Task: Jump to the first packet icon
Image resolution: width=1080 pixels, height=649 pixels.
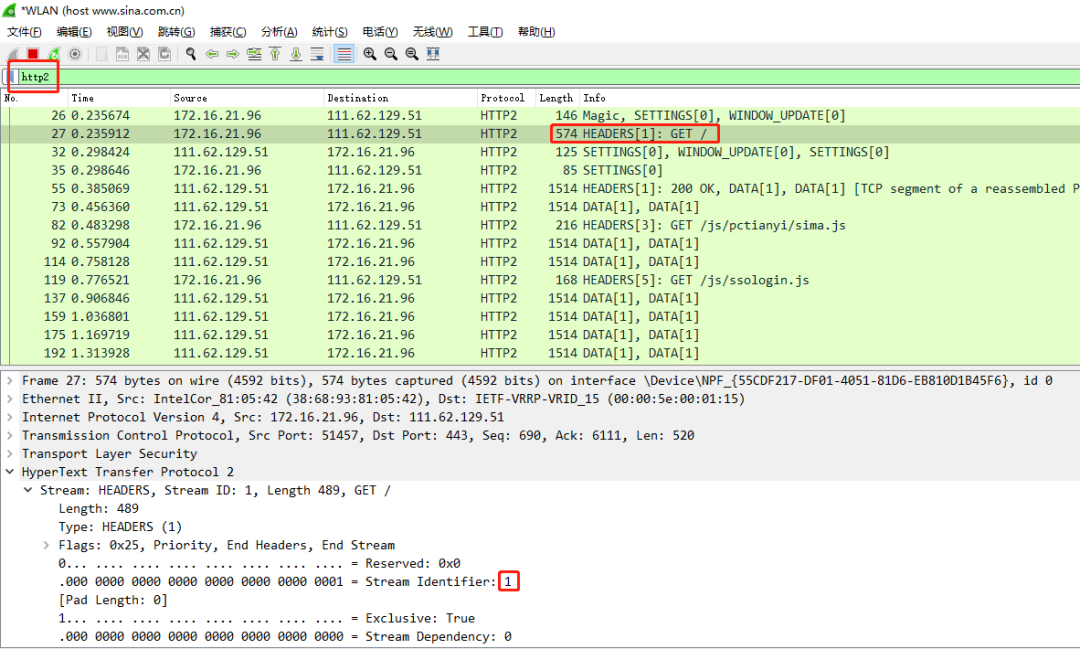Action: click(x=275, y=54)
